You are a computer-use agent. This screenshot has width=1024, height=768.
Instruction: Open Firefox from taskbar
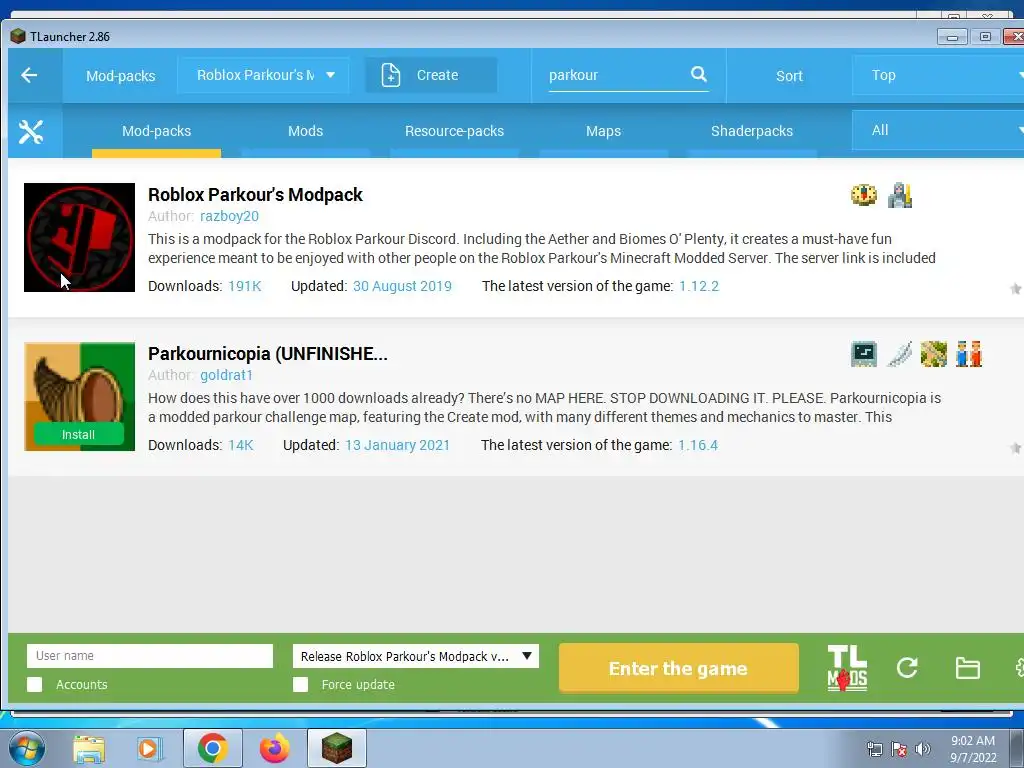[274, 748]
